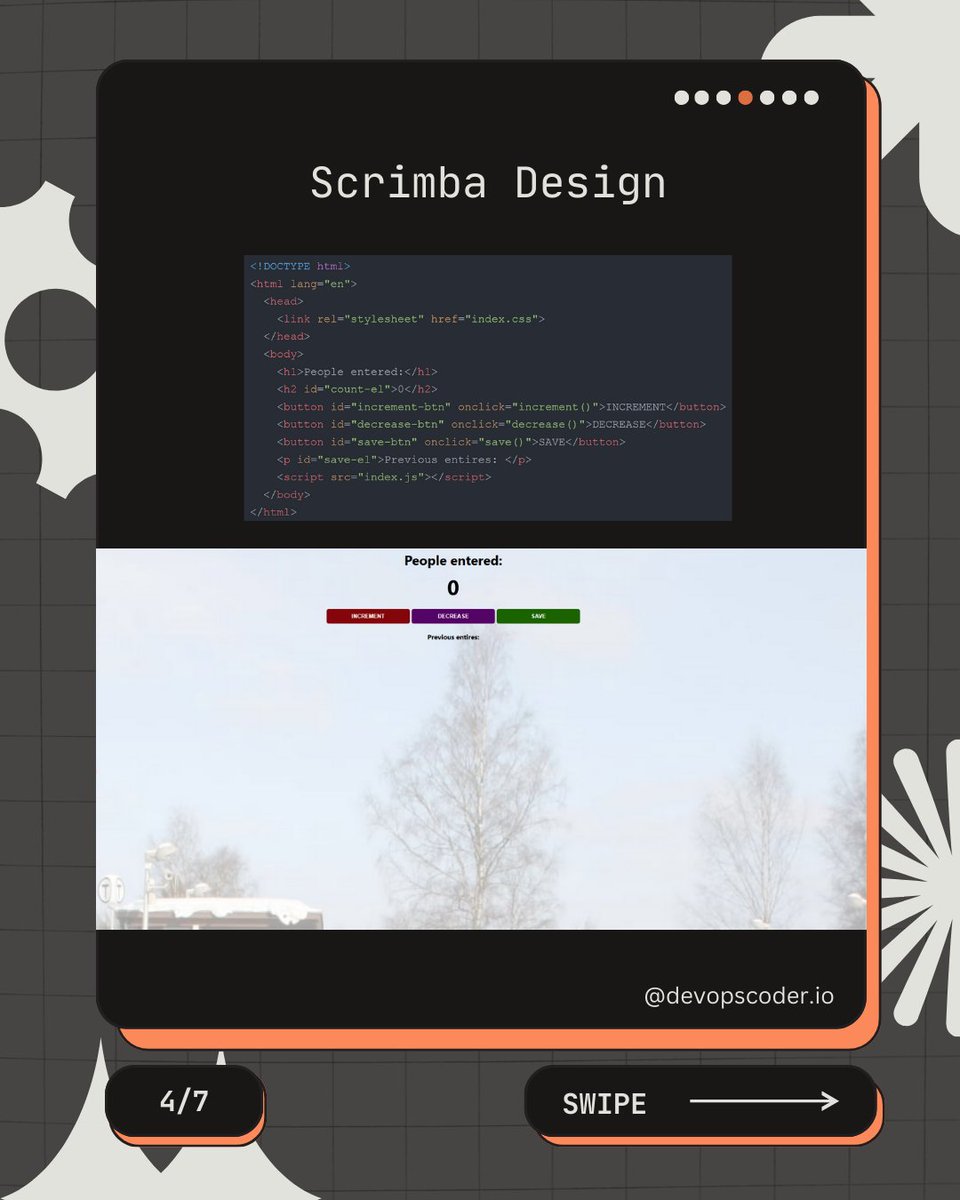
Task: Click the count value 0
Action: point(453,588)
